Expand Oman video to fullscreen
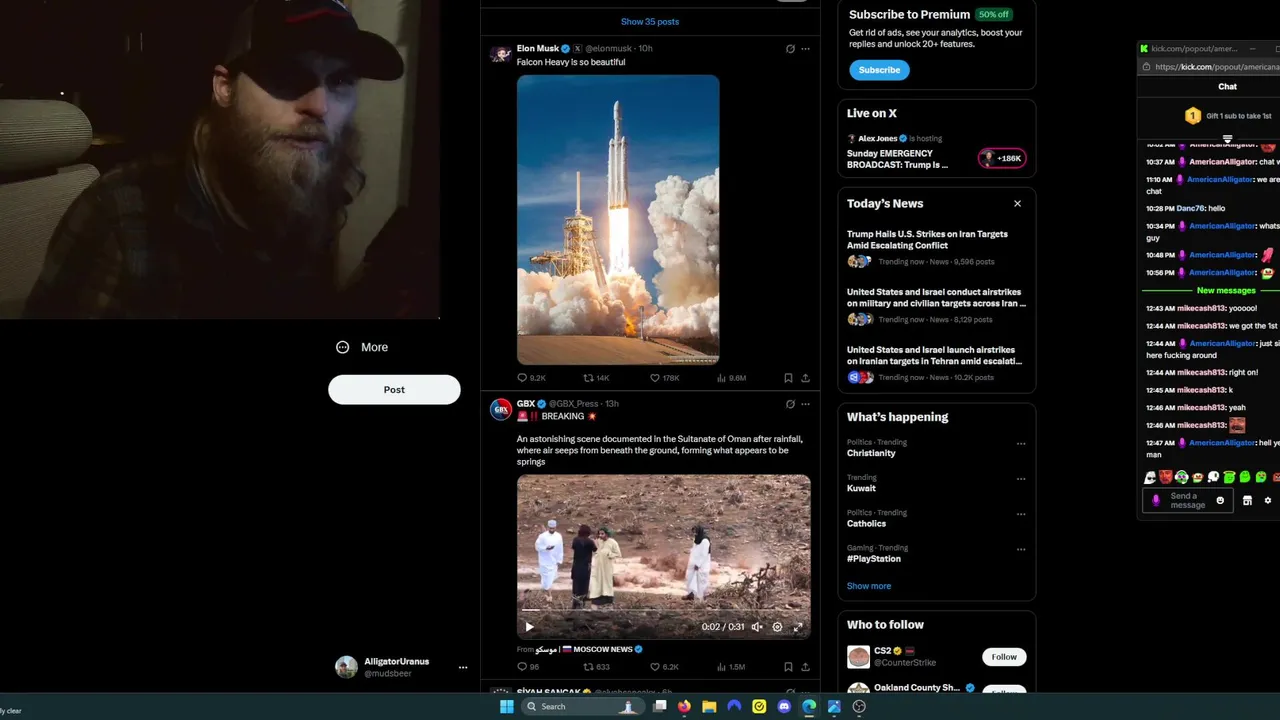The image size is (1280, 720). (x=798, y=627)
